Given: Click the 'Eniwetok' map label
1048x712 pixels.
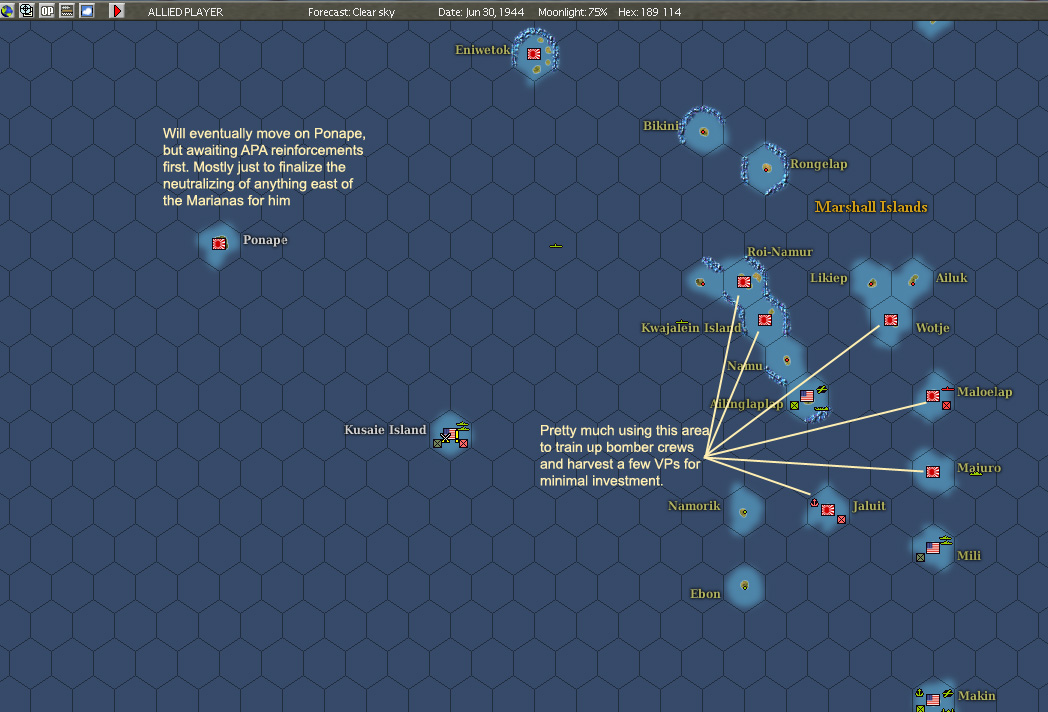Looking at the screenshot, I should (483, 49).
